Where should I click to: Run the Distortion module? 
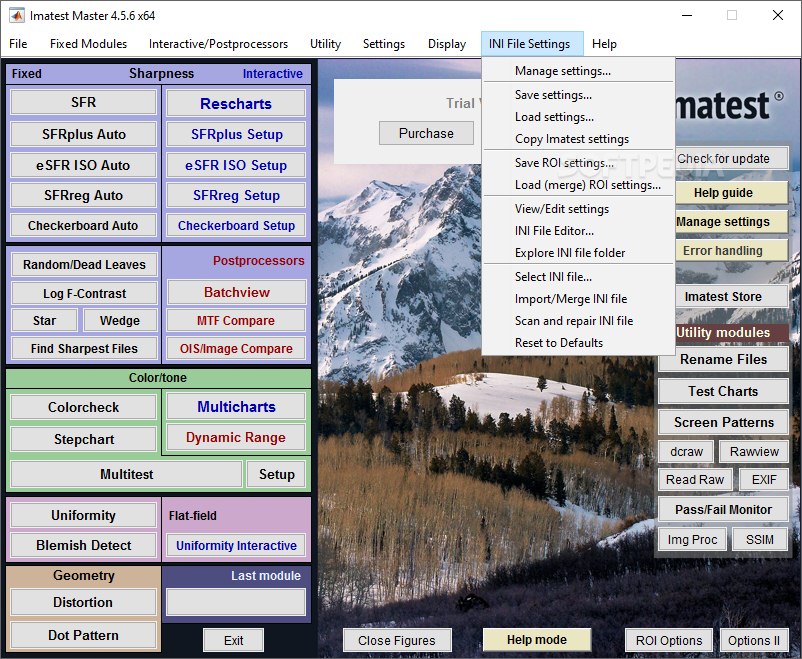point(83,602)
